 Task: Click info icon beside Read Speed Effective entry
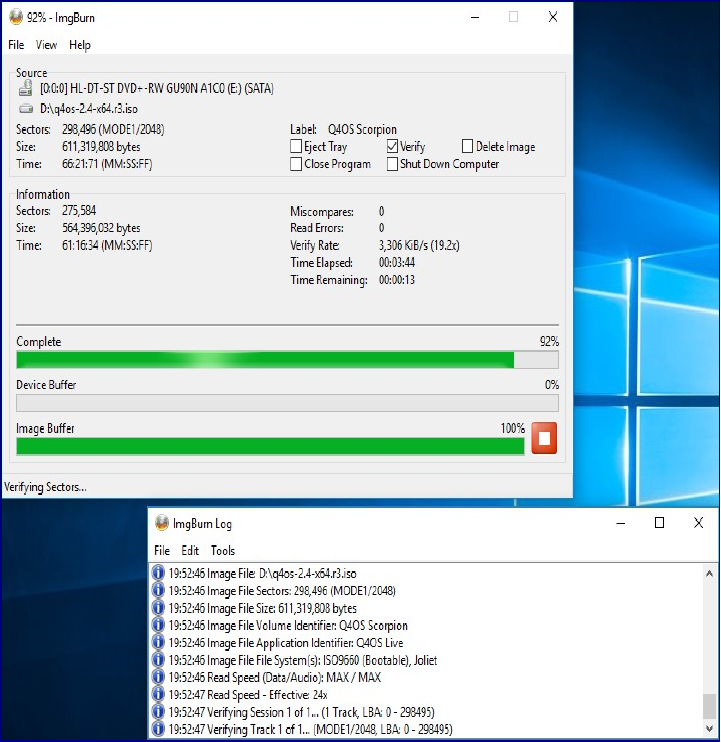tap(158, 694)
